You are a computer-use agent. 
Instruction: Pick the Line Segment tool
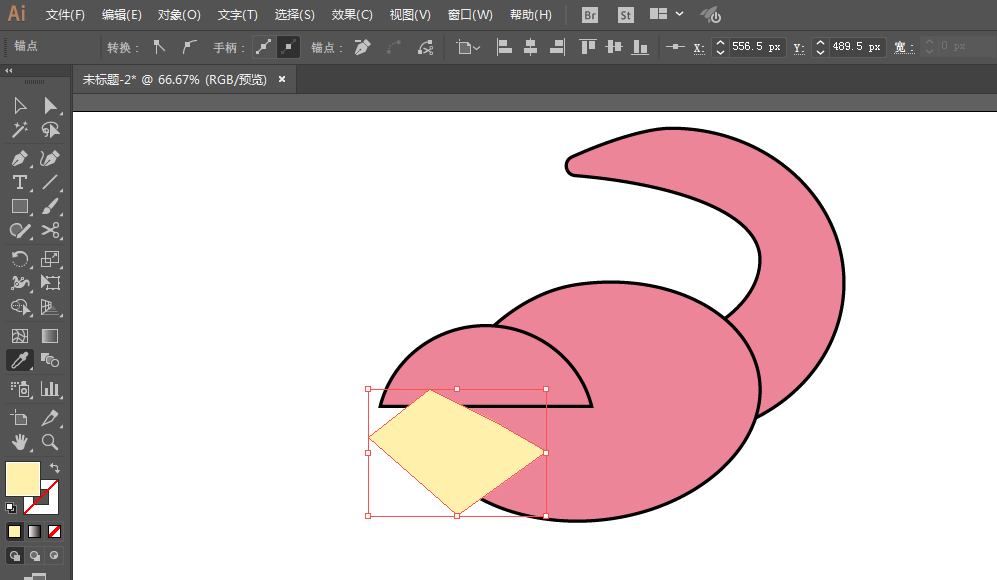(50, 183)
